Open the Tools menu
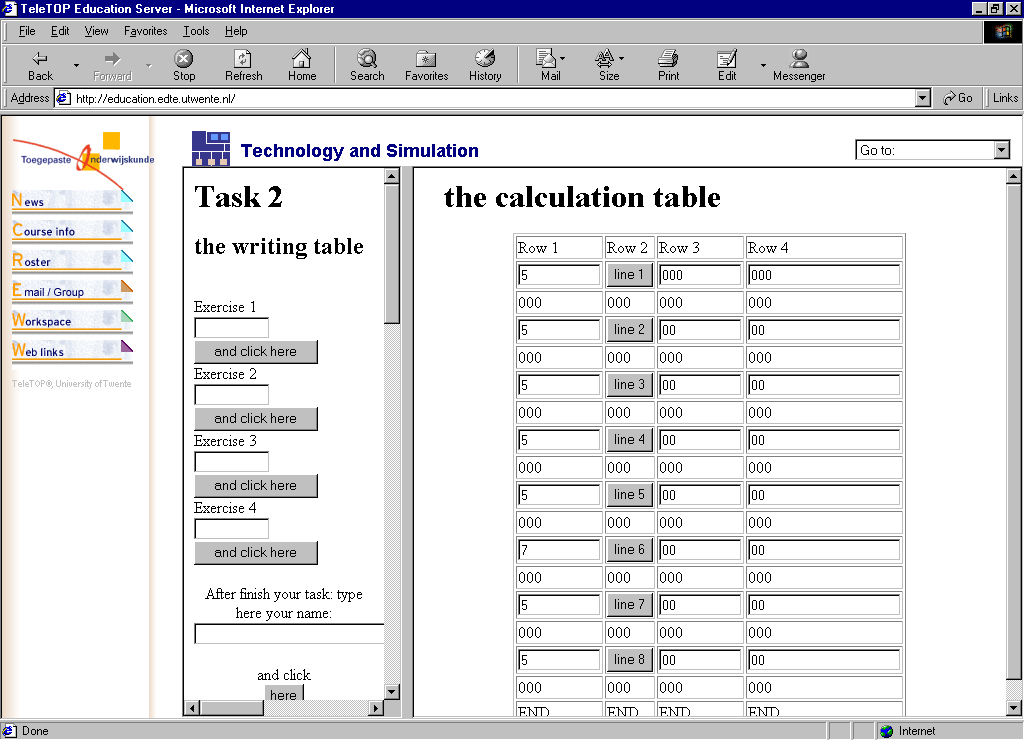This screenshot has width=1024, height=740. [196, 31]
